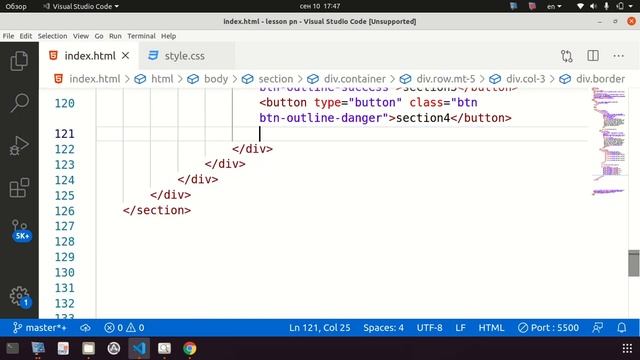
Task: Open the Help menu
Action: (168, 36)
